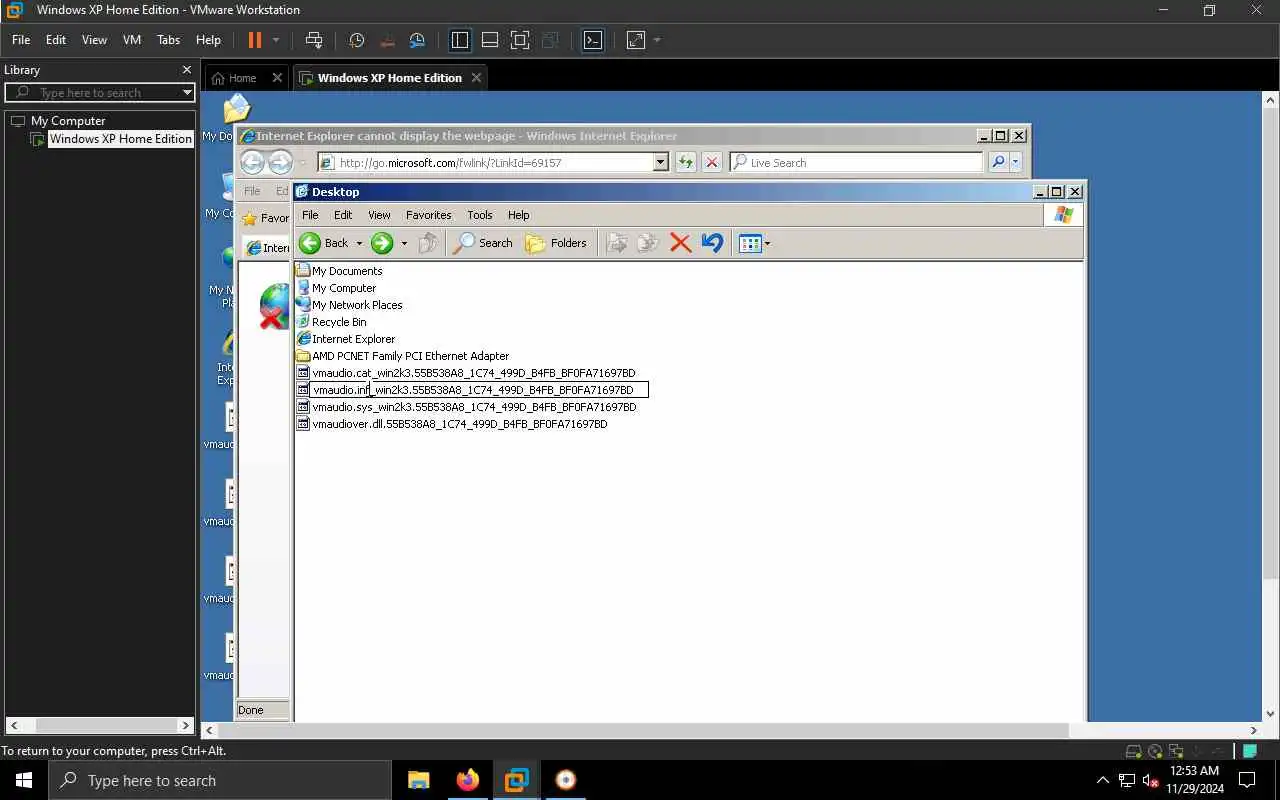
Task: Click the Move To icon in Desktop toolbar
Action: (x=618, y=243)
